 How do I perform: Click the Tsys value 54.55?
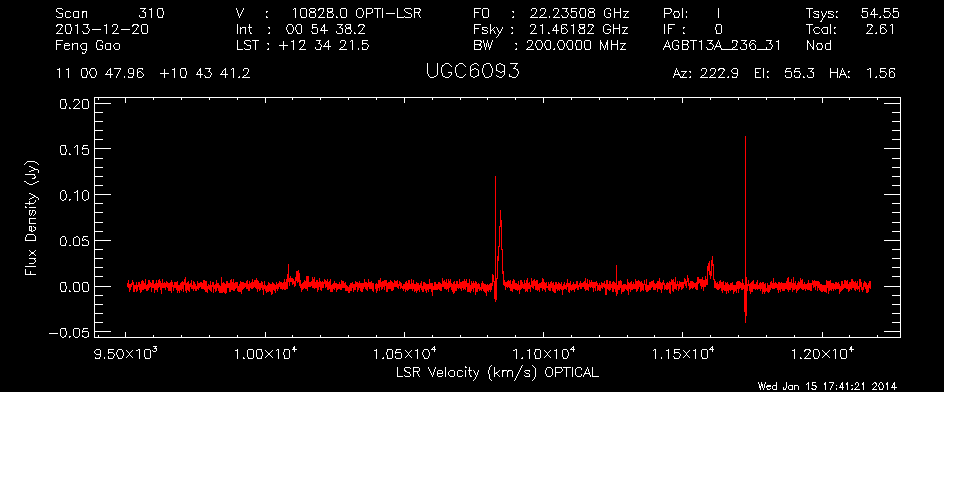[880, 13]
